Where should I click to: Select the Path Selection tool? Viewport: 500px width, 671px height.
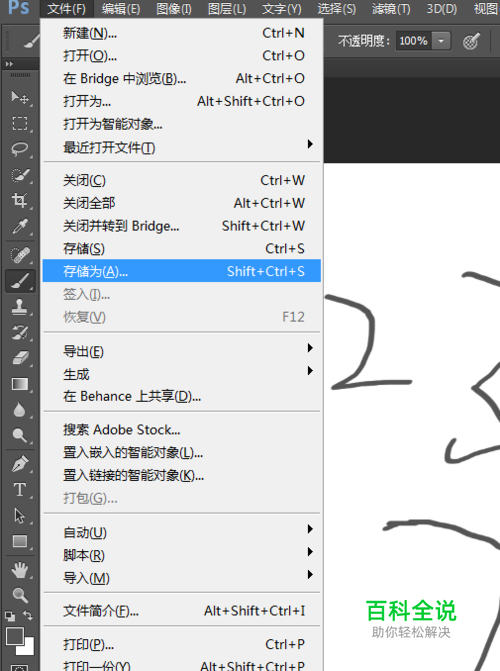pyautogui.click(x=20, y=516)
